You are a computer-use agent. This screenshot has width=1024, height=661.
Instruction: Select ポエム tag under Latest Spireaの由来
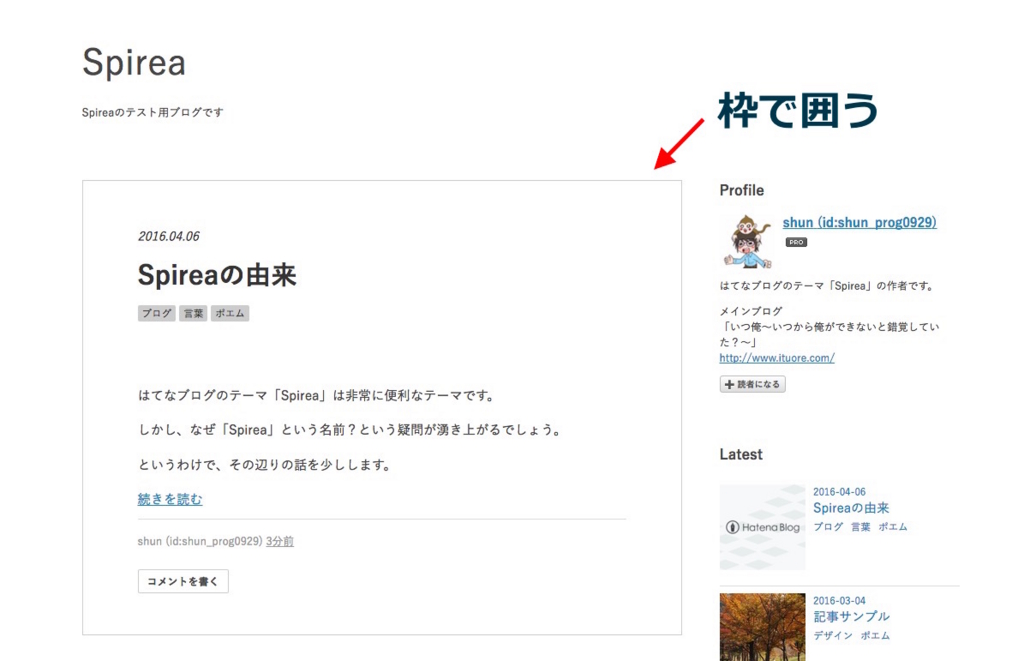[x=893, y=527]
